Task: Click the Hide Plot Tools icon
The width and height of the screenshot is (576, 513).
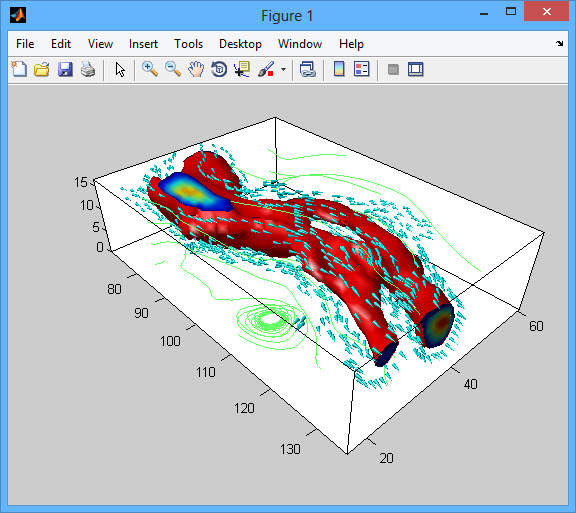Action: (393, 69)
